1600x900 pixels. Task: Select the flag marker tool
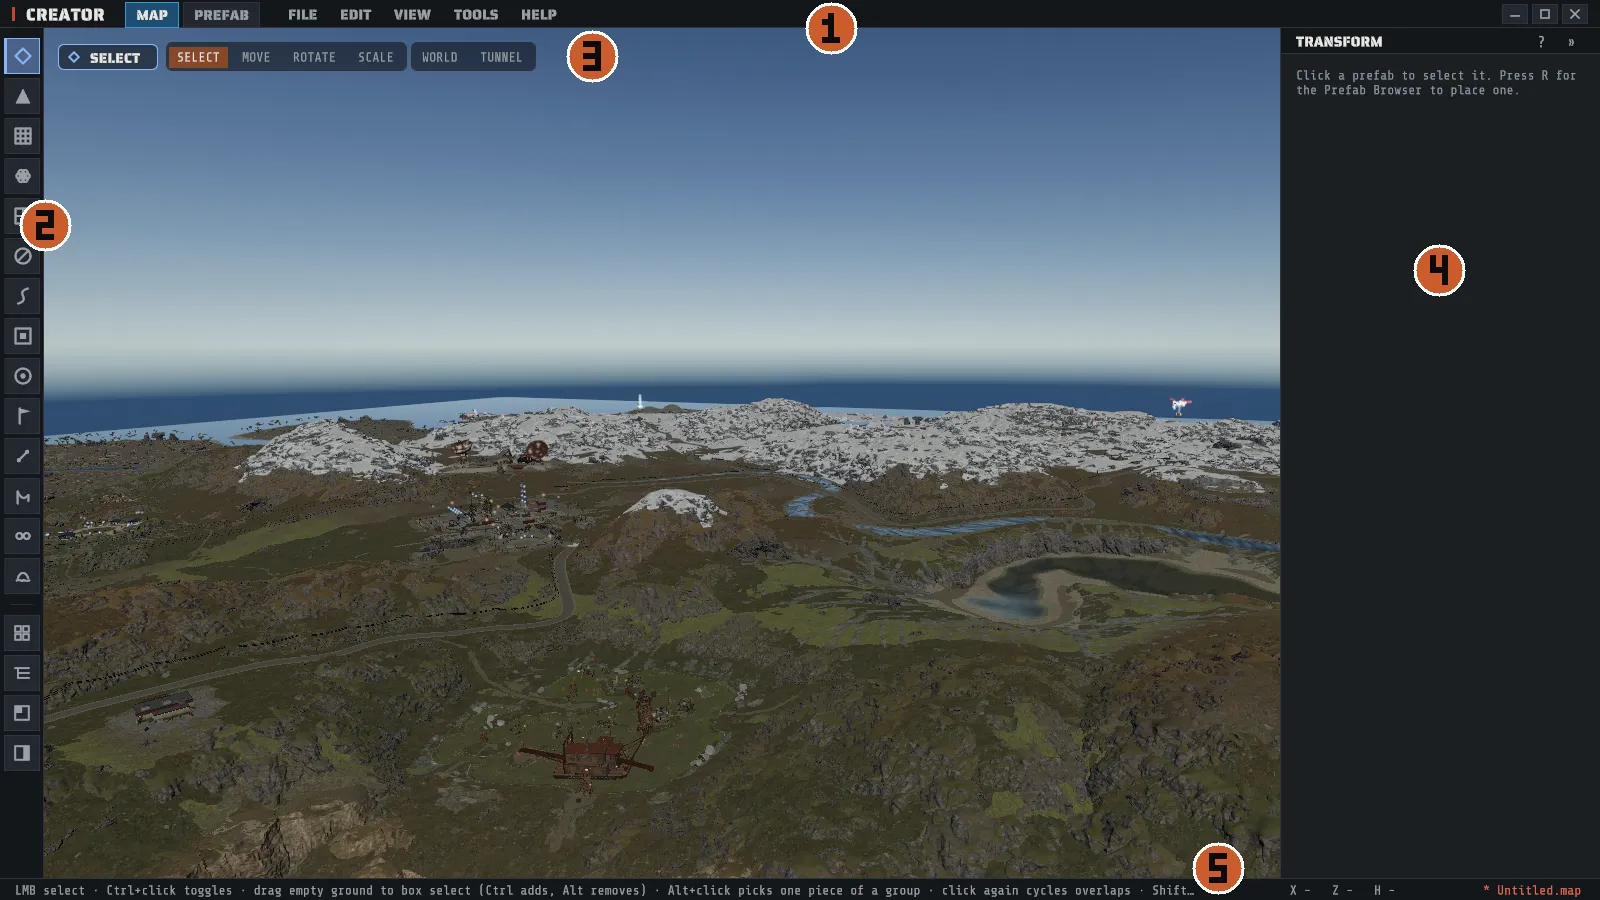[x=22, y=416]
